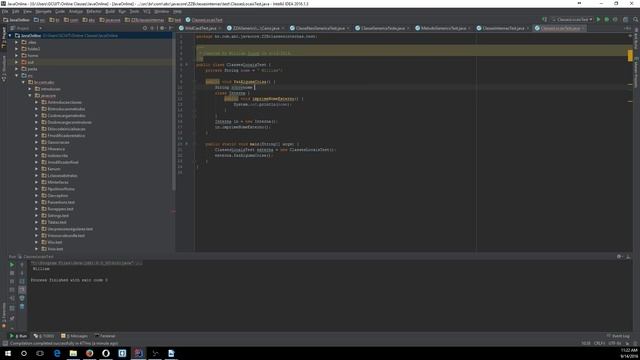The width and height of the screenshot is (640, 360).
Task: Open Firefox from taskbar
Action: [x=89, y=353]
